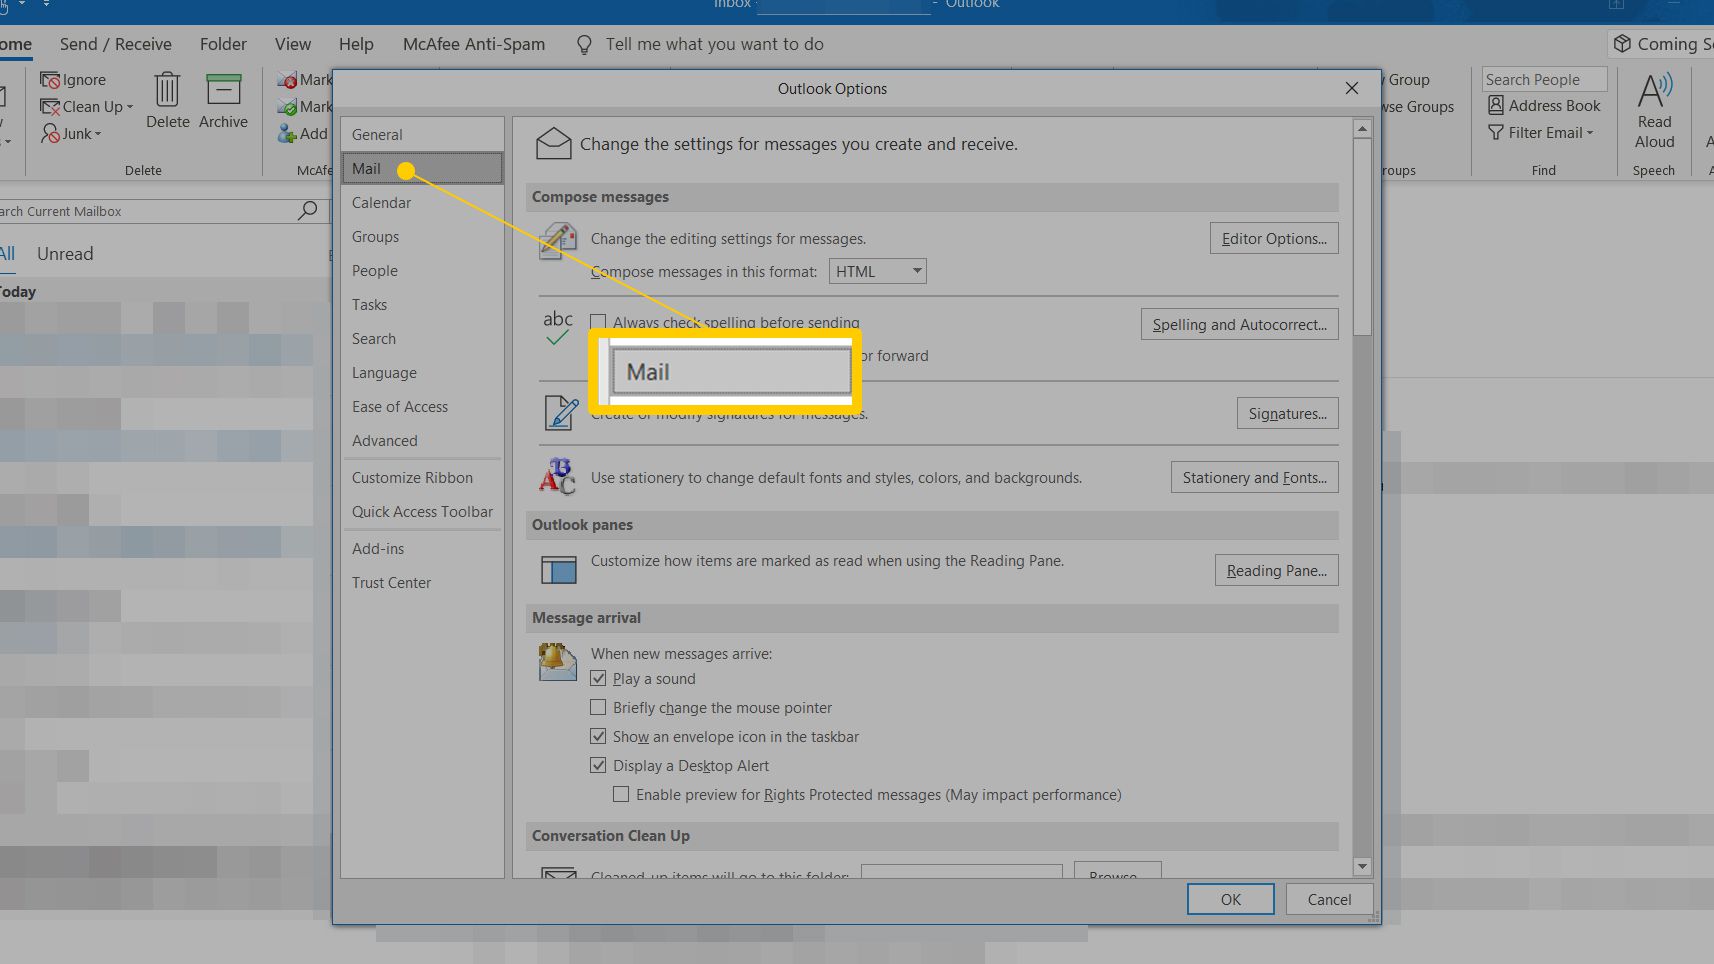Click the Search Current Mailbox field
The image size is (1714, 964).
tap(148, 211)
